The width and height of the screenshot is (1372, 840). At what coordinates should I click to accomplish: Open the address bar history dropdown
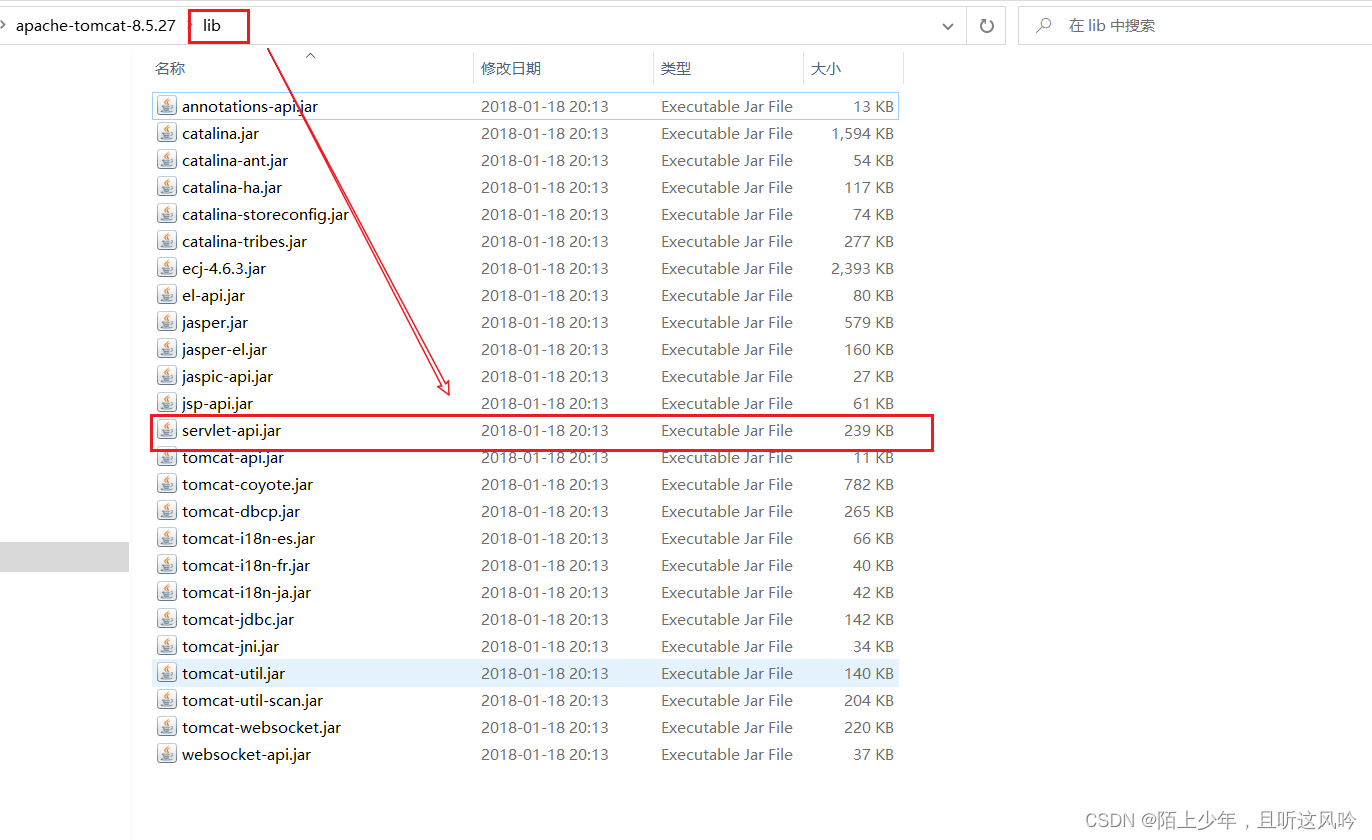[948, 27]
